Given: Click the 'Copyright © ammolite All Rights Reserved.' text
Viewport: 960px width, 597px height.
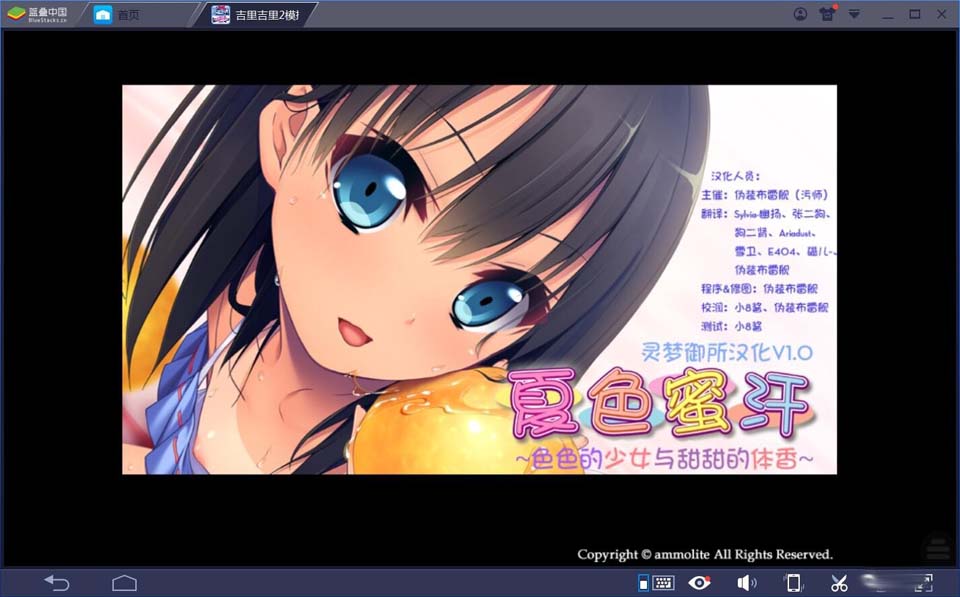Looking at the screenshot, I should [705, 554].
